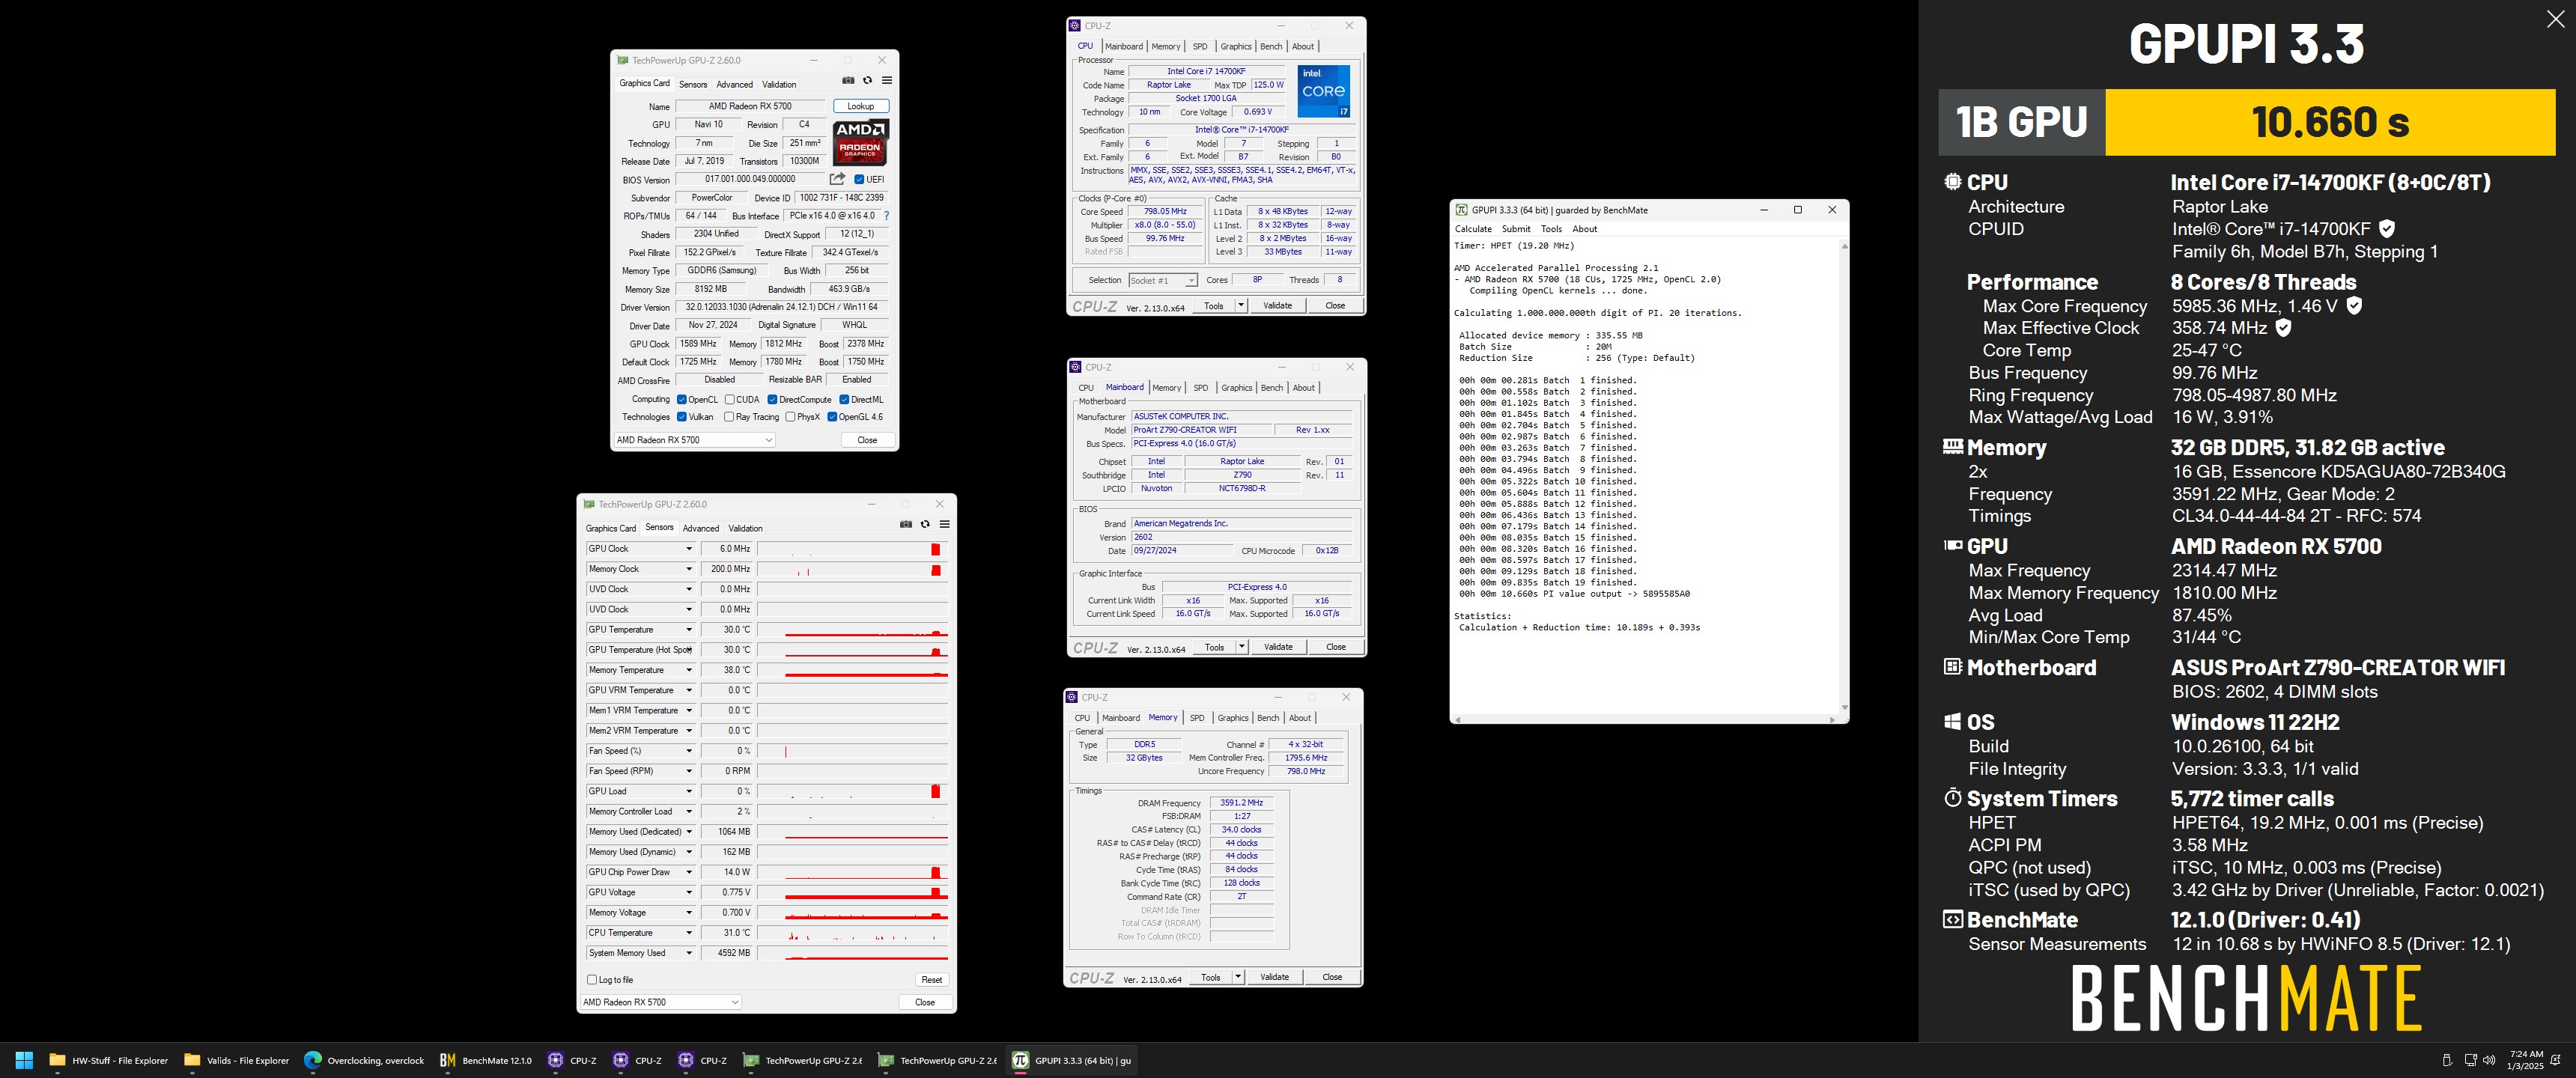Click the Intel Core i7 badge in CPU-Z
The height and width of the screenshot is (1078, 2576).
coord(1324,91)
